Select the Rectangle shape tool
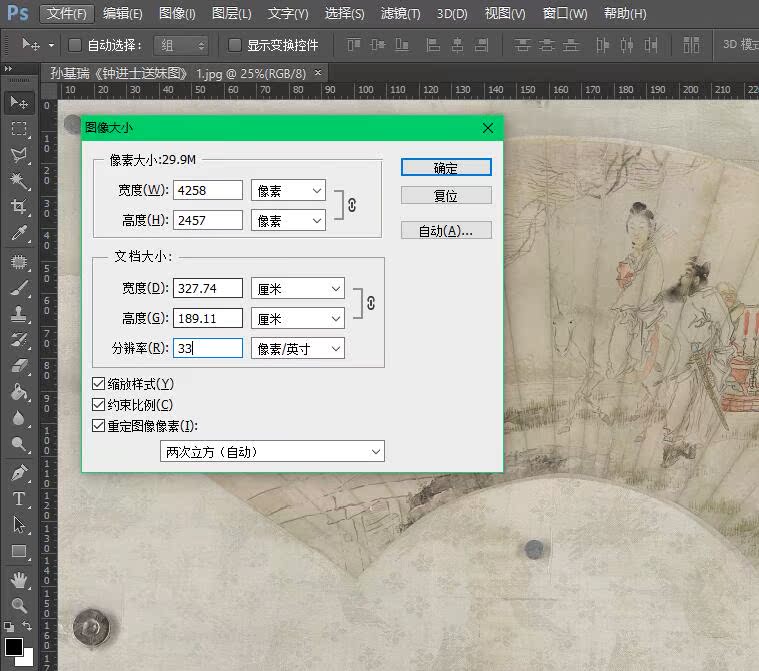 point(19,551)
